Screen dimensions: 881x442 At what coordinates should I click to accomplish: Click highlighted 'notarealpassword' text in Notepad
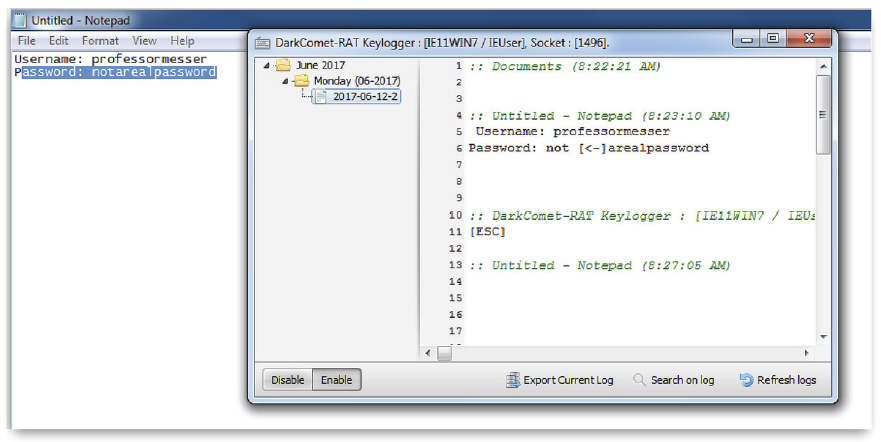point(154,72)
